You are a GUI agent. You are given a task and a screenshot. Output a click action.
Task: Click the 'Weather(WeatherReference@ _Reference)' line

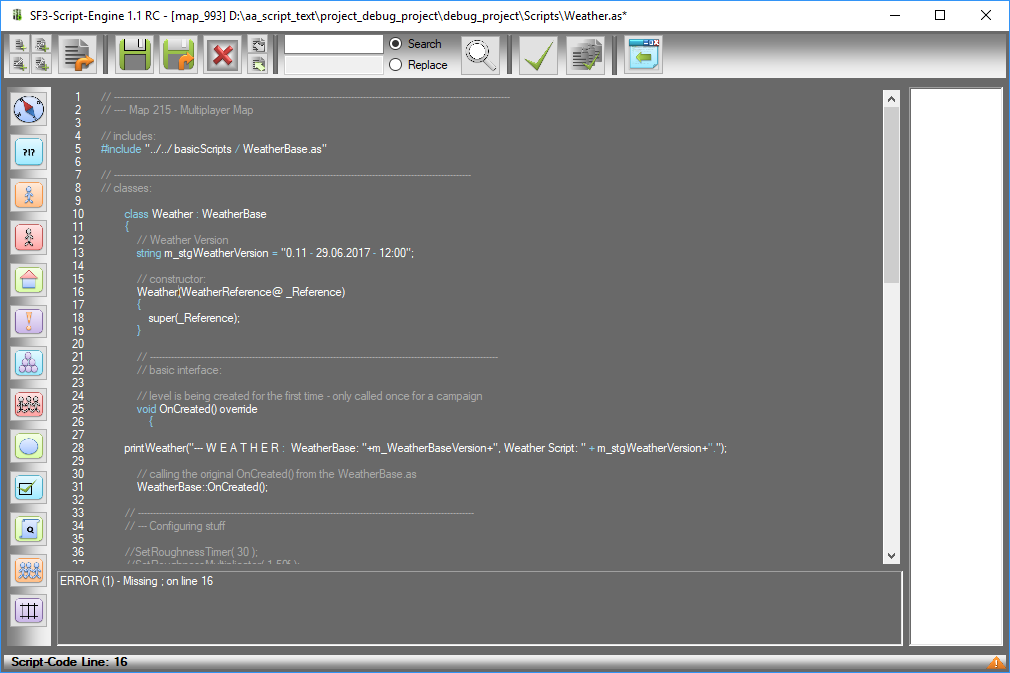241,292
